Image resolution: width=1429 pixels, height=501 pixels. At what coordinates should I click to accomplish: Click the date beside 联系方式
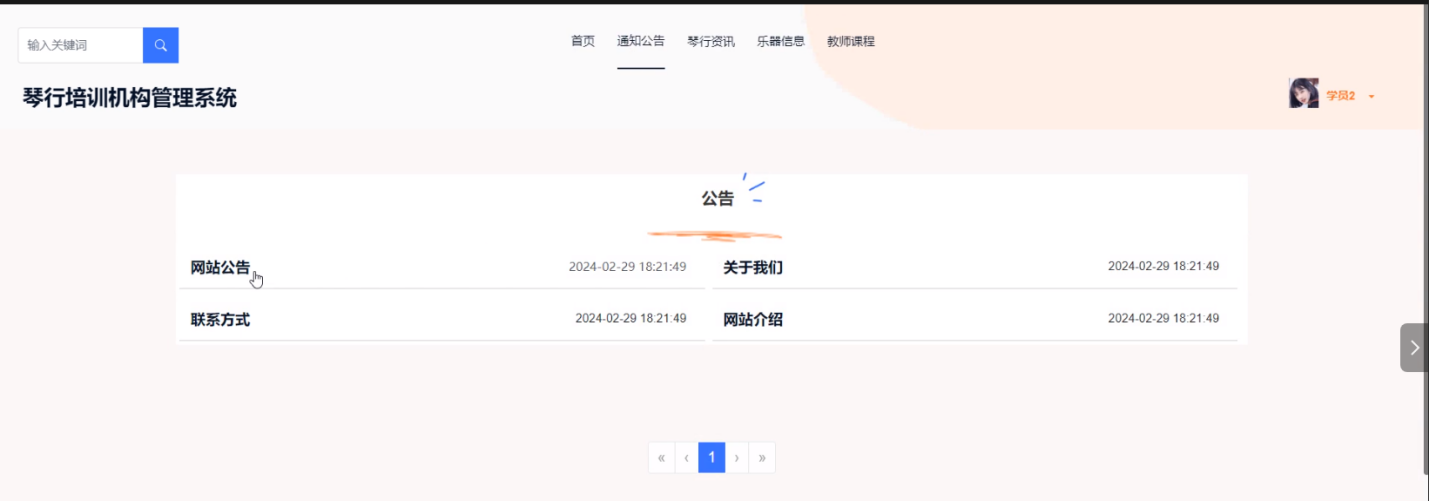coord(630,318)
